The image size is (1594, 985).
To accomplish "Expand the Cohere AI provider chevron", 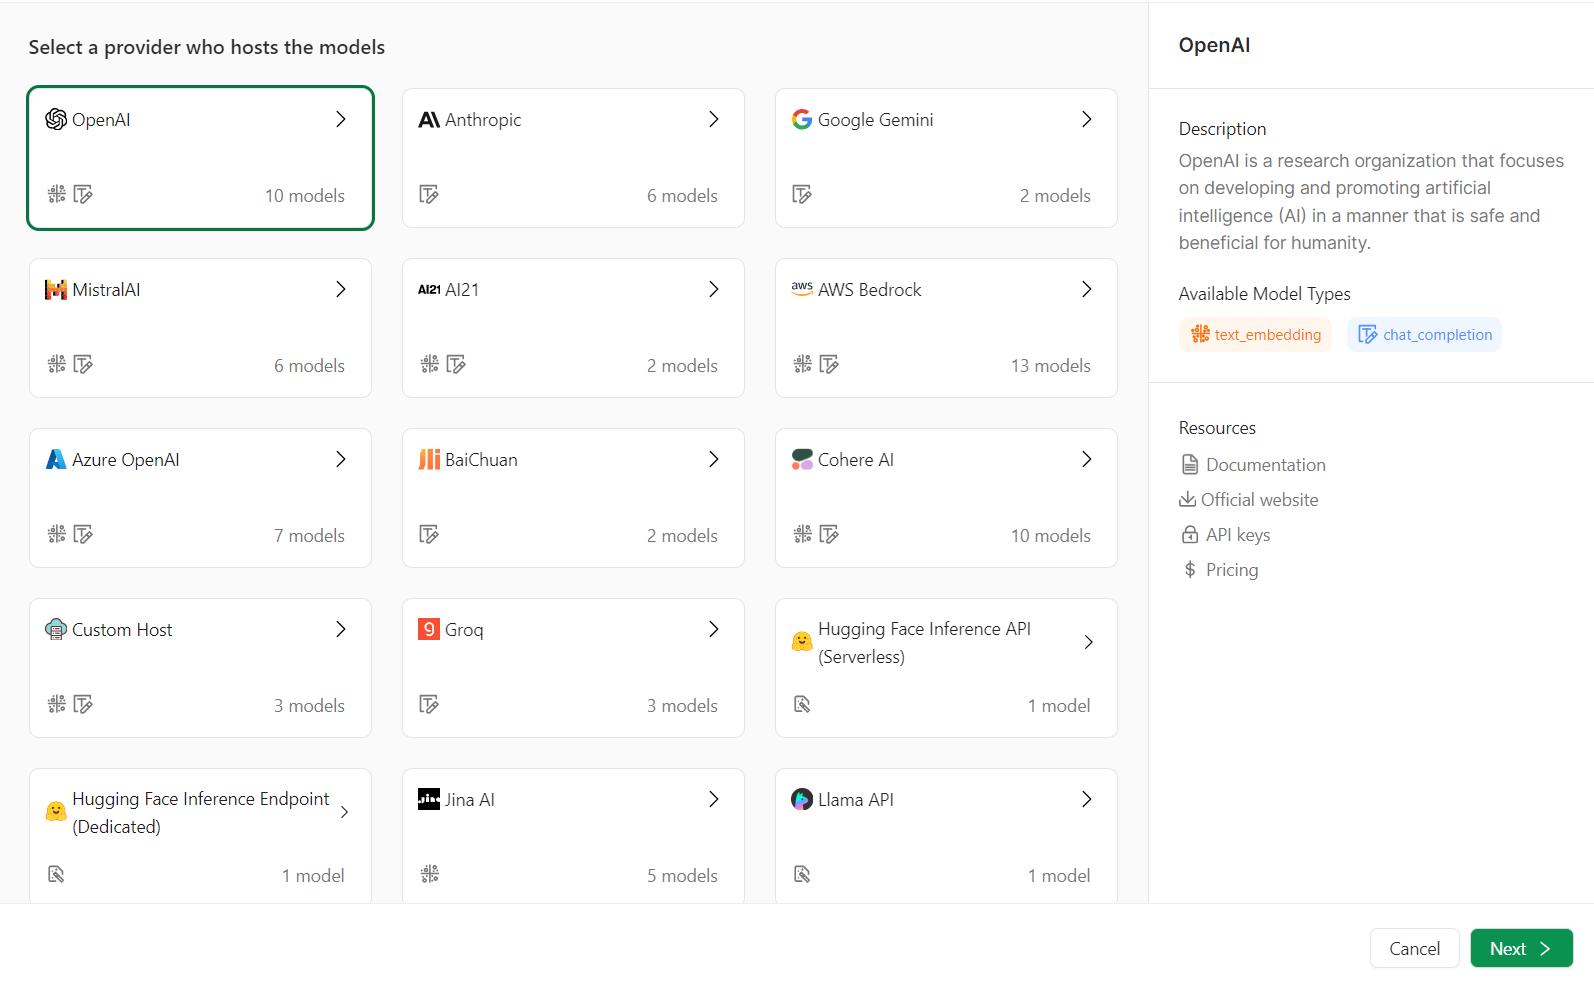I will pos(1087,459).
